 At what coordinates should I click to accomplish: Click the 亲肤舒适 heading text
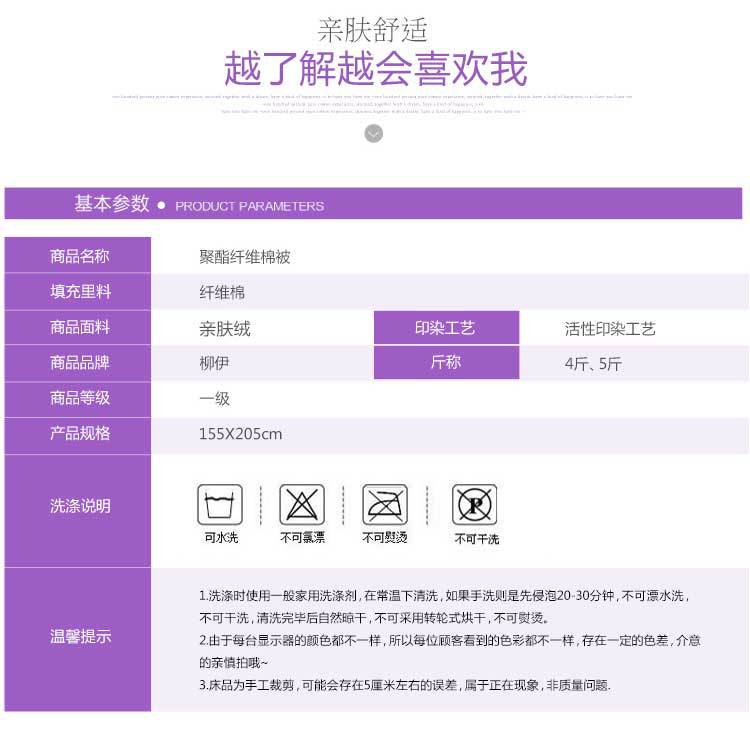pyautogui.click(x=373, y=30)
